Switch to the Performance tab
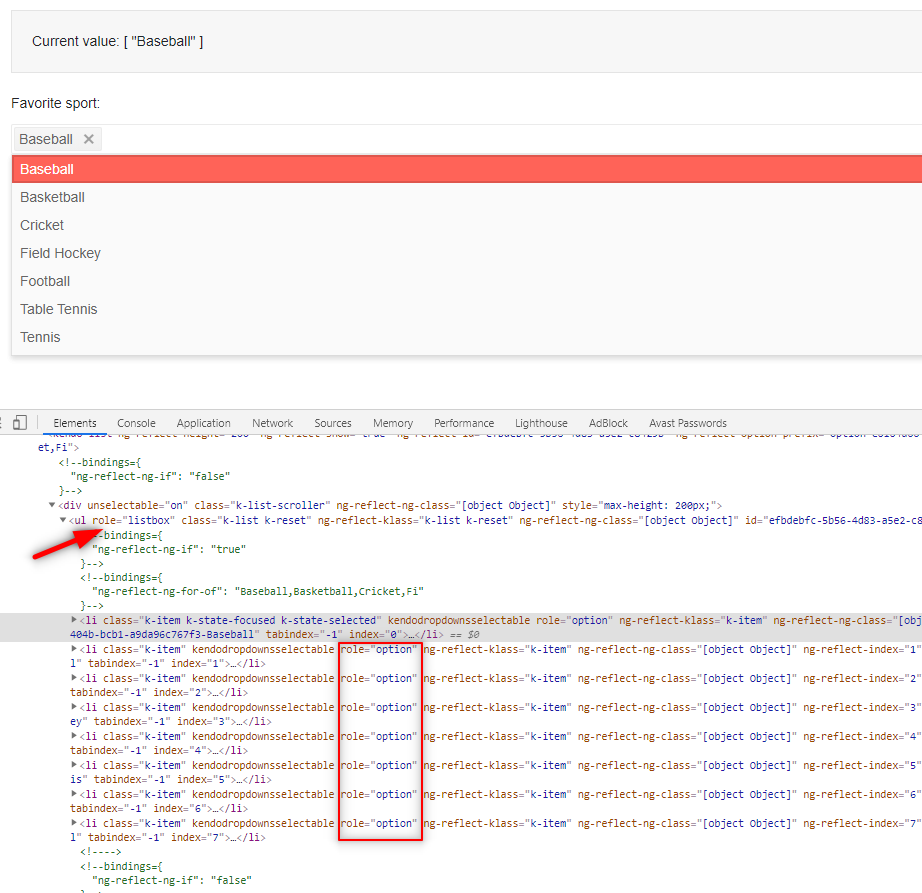Screen dimensions: 922x893 [x=463, y=423]
